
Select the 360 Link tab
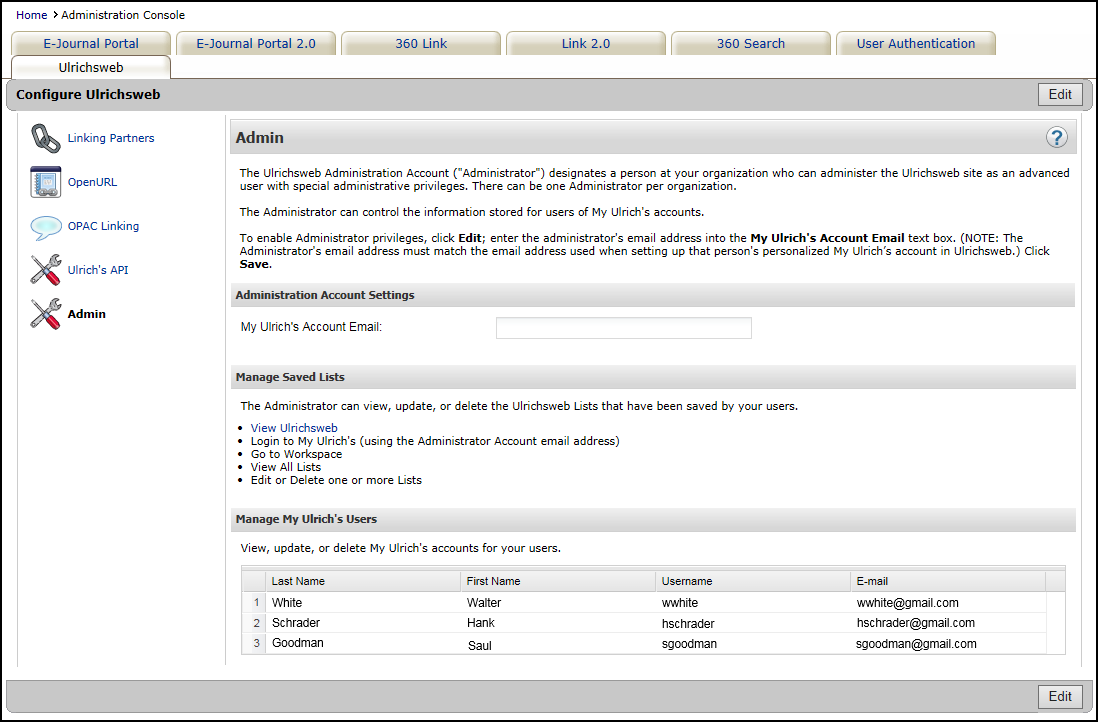(421, 44)
